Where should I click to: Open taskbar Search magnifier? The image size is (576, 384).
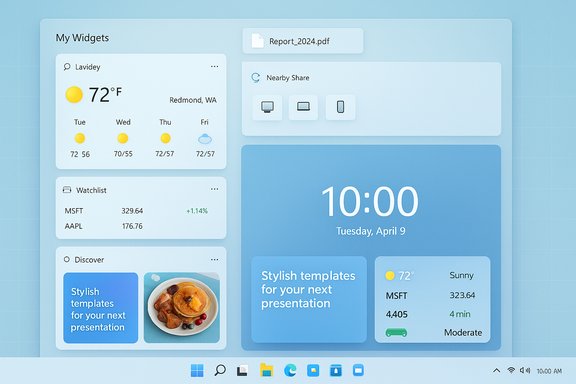point(220,370)
